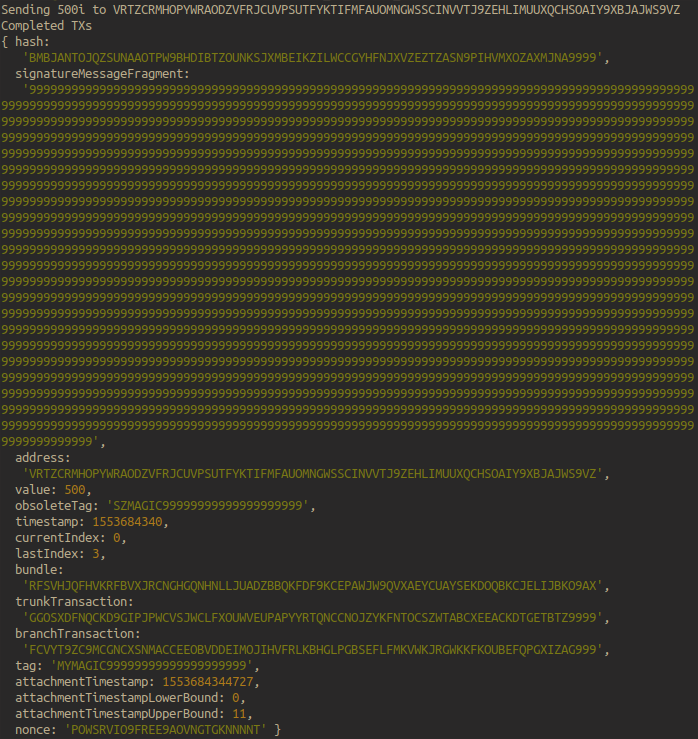
Task: Click the 'obsoleteTag:' label
Action: click(57, 506)
